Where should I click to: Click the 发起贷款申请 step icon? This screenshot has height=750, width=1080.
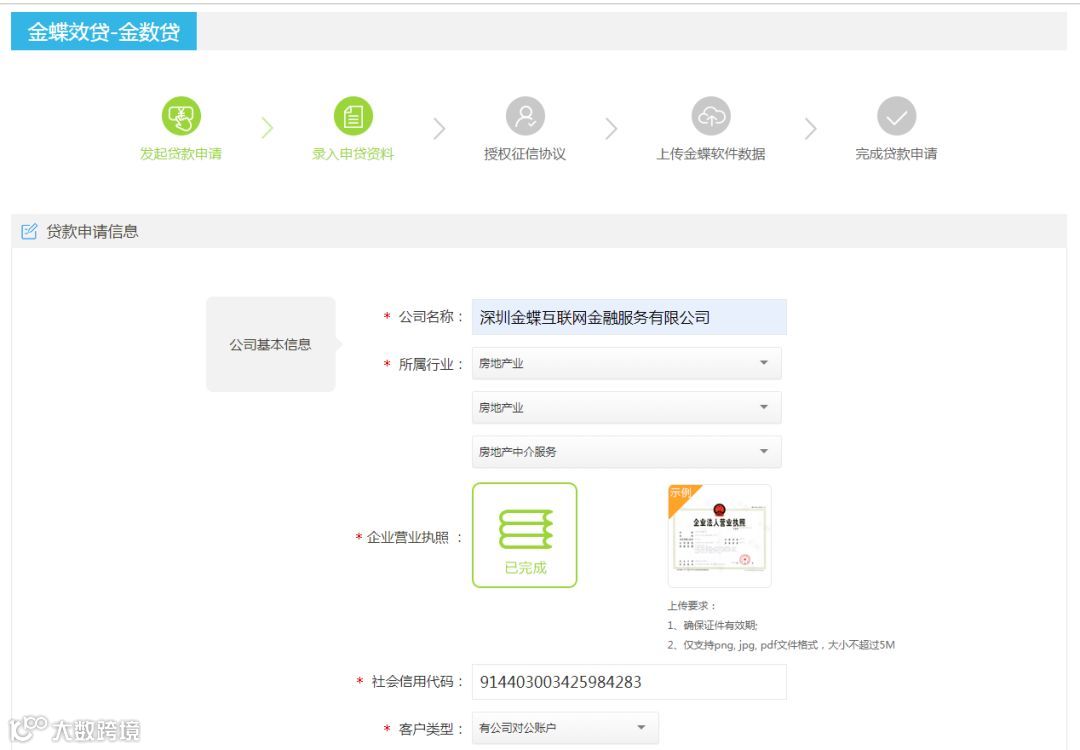point(181,116)
